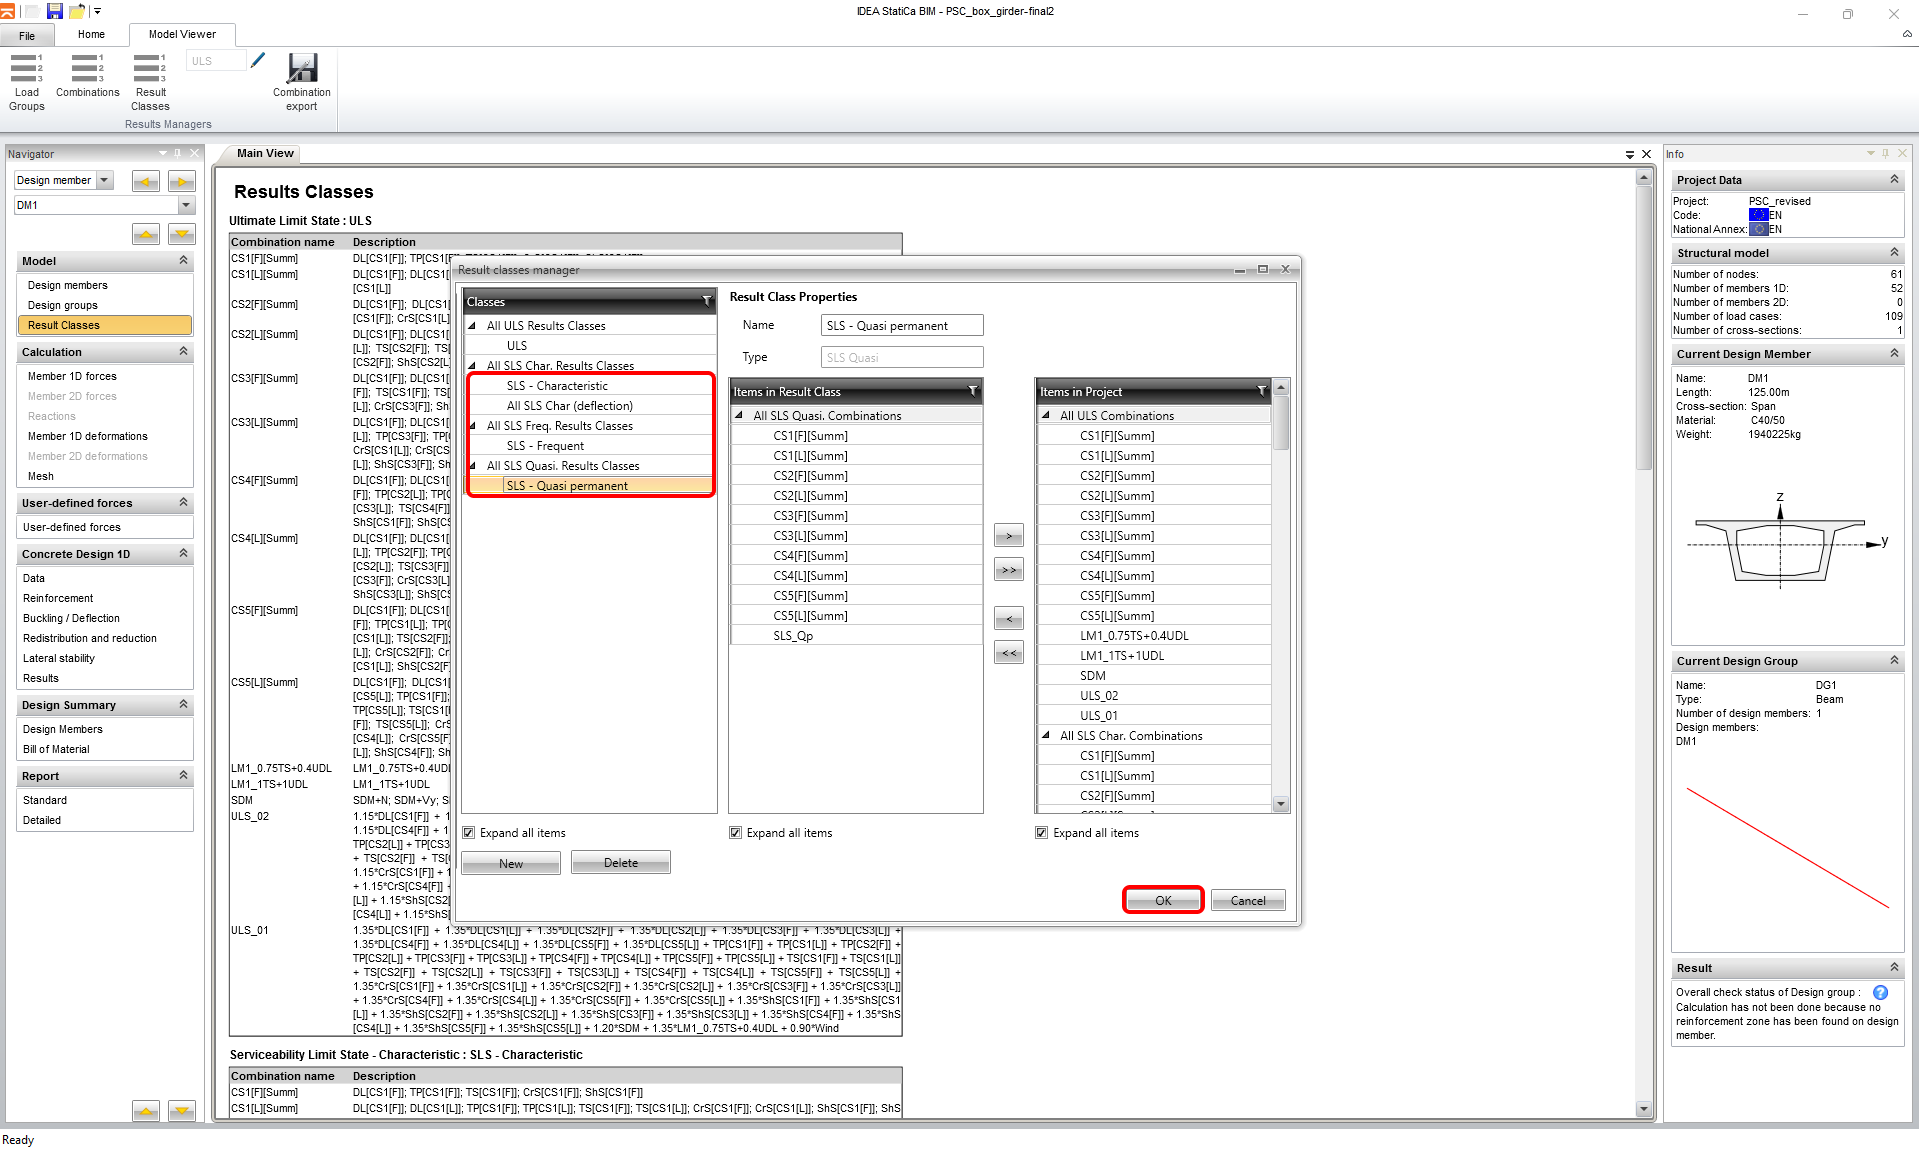The height and width of the screenshot is (1152, 1919).
Task: Collapse the All ULS Results Classes tree node
Action: (x=472, y=326)
